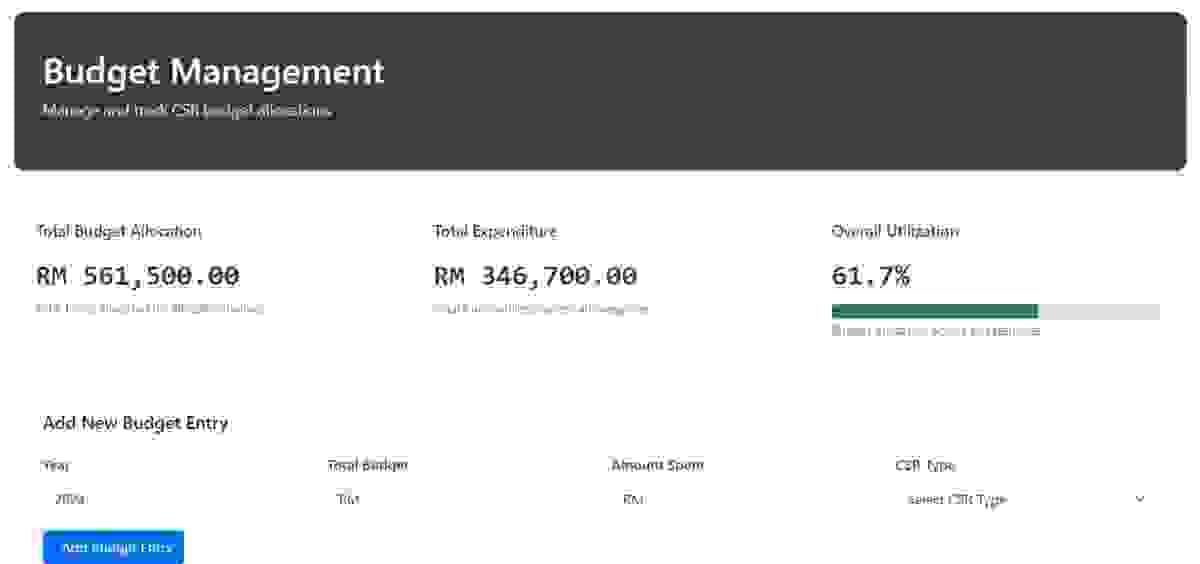Image resolution: width=1200 pixels, height=564 pixels.
Task: Select the RM 561,500.00 budget value
Action: click(138, 276)
